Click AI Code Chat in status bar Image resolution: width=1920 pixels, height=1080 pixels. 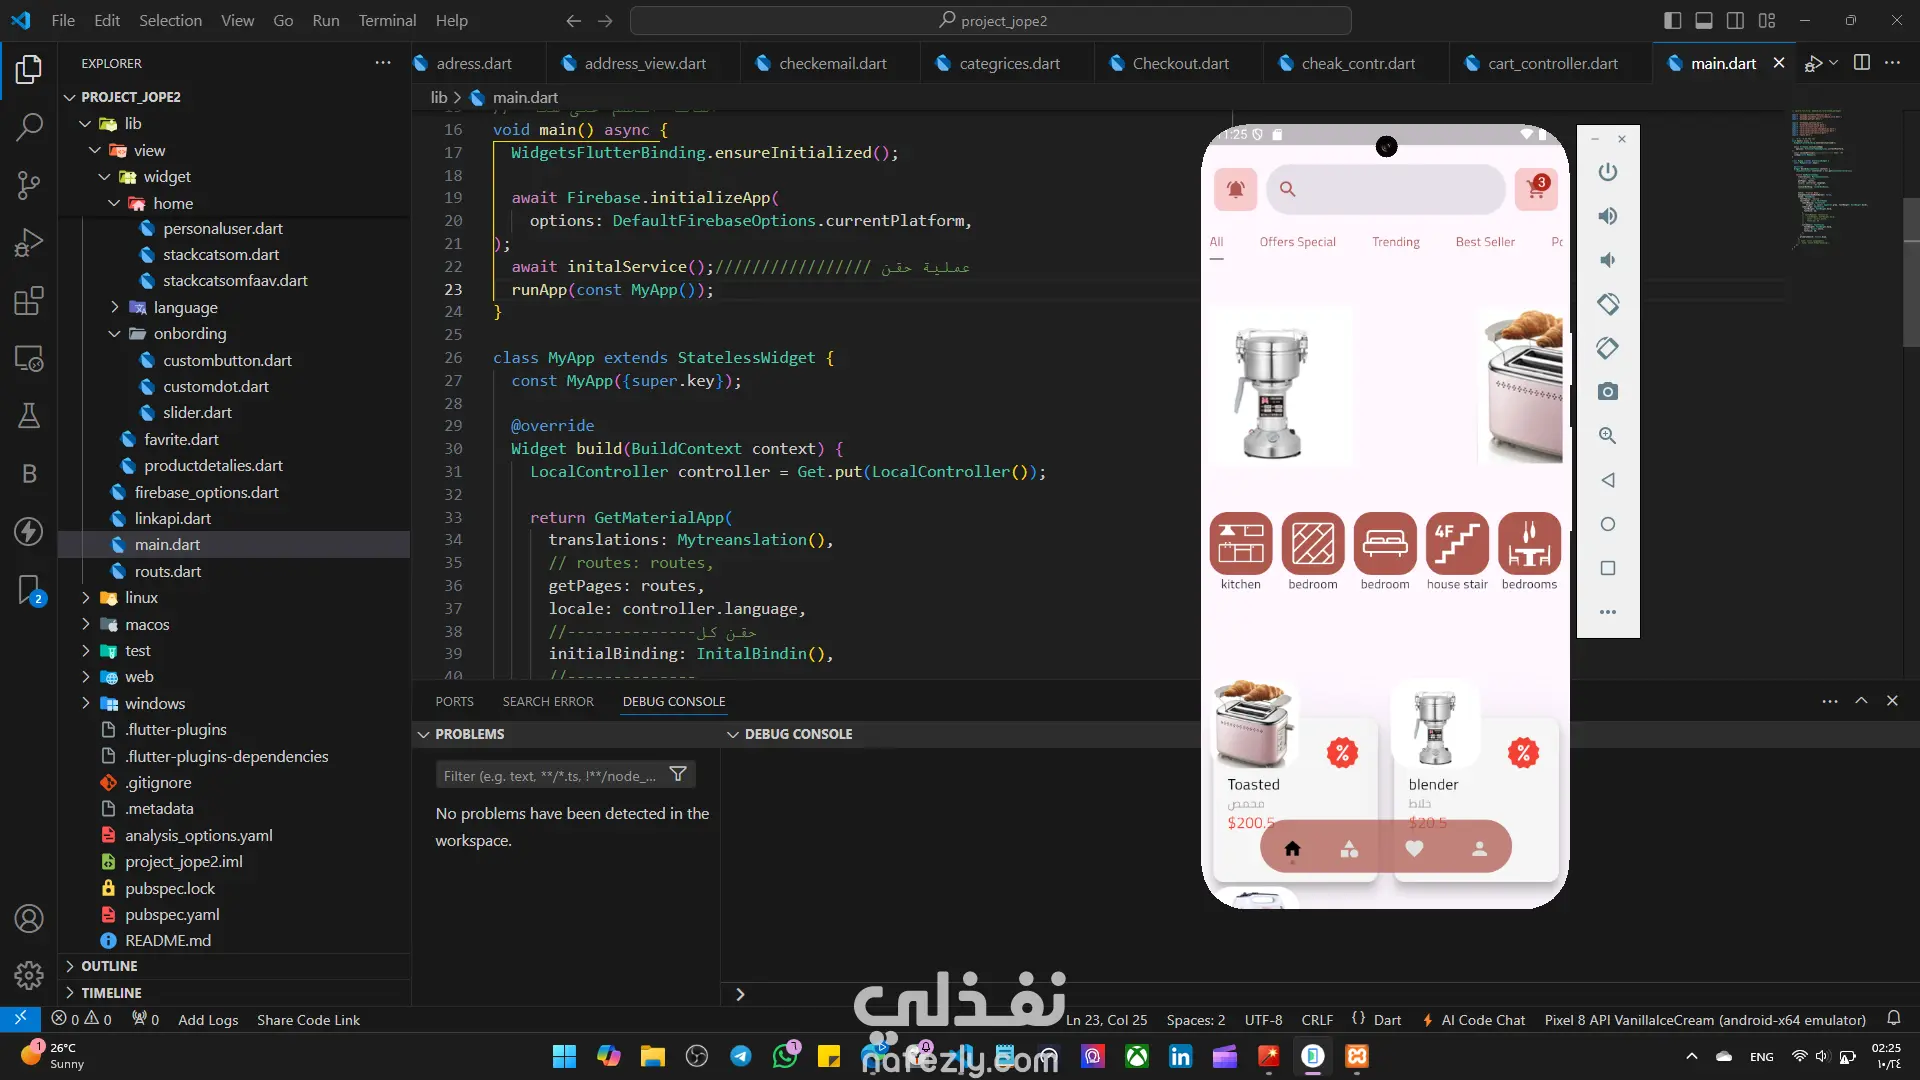pos(1474,1020)
